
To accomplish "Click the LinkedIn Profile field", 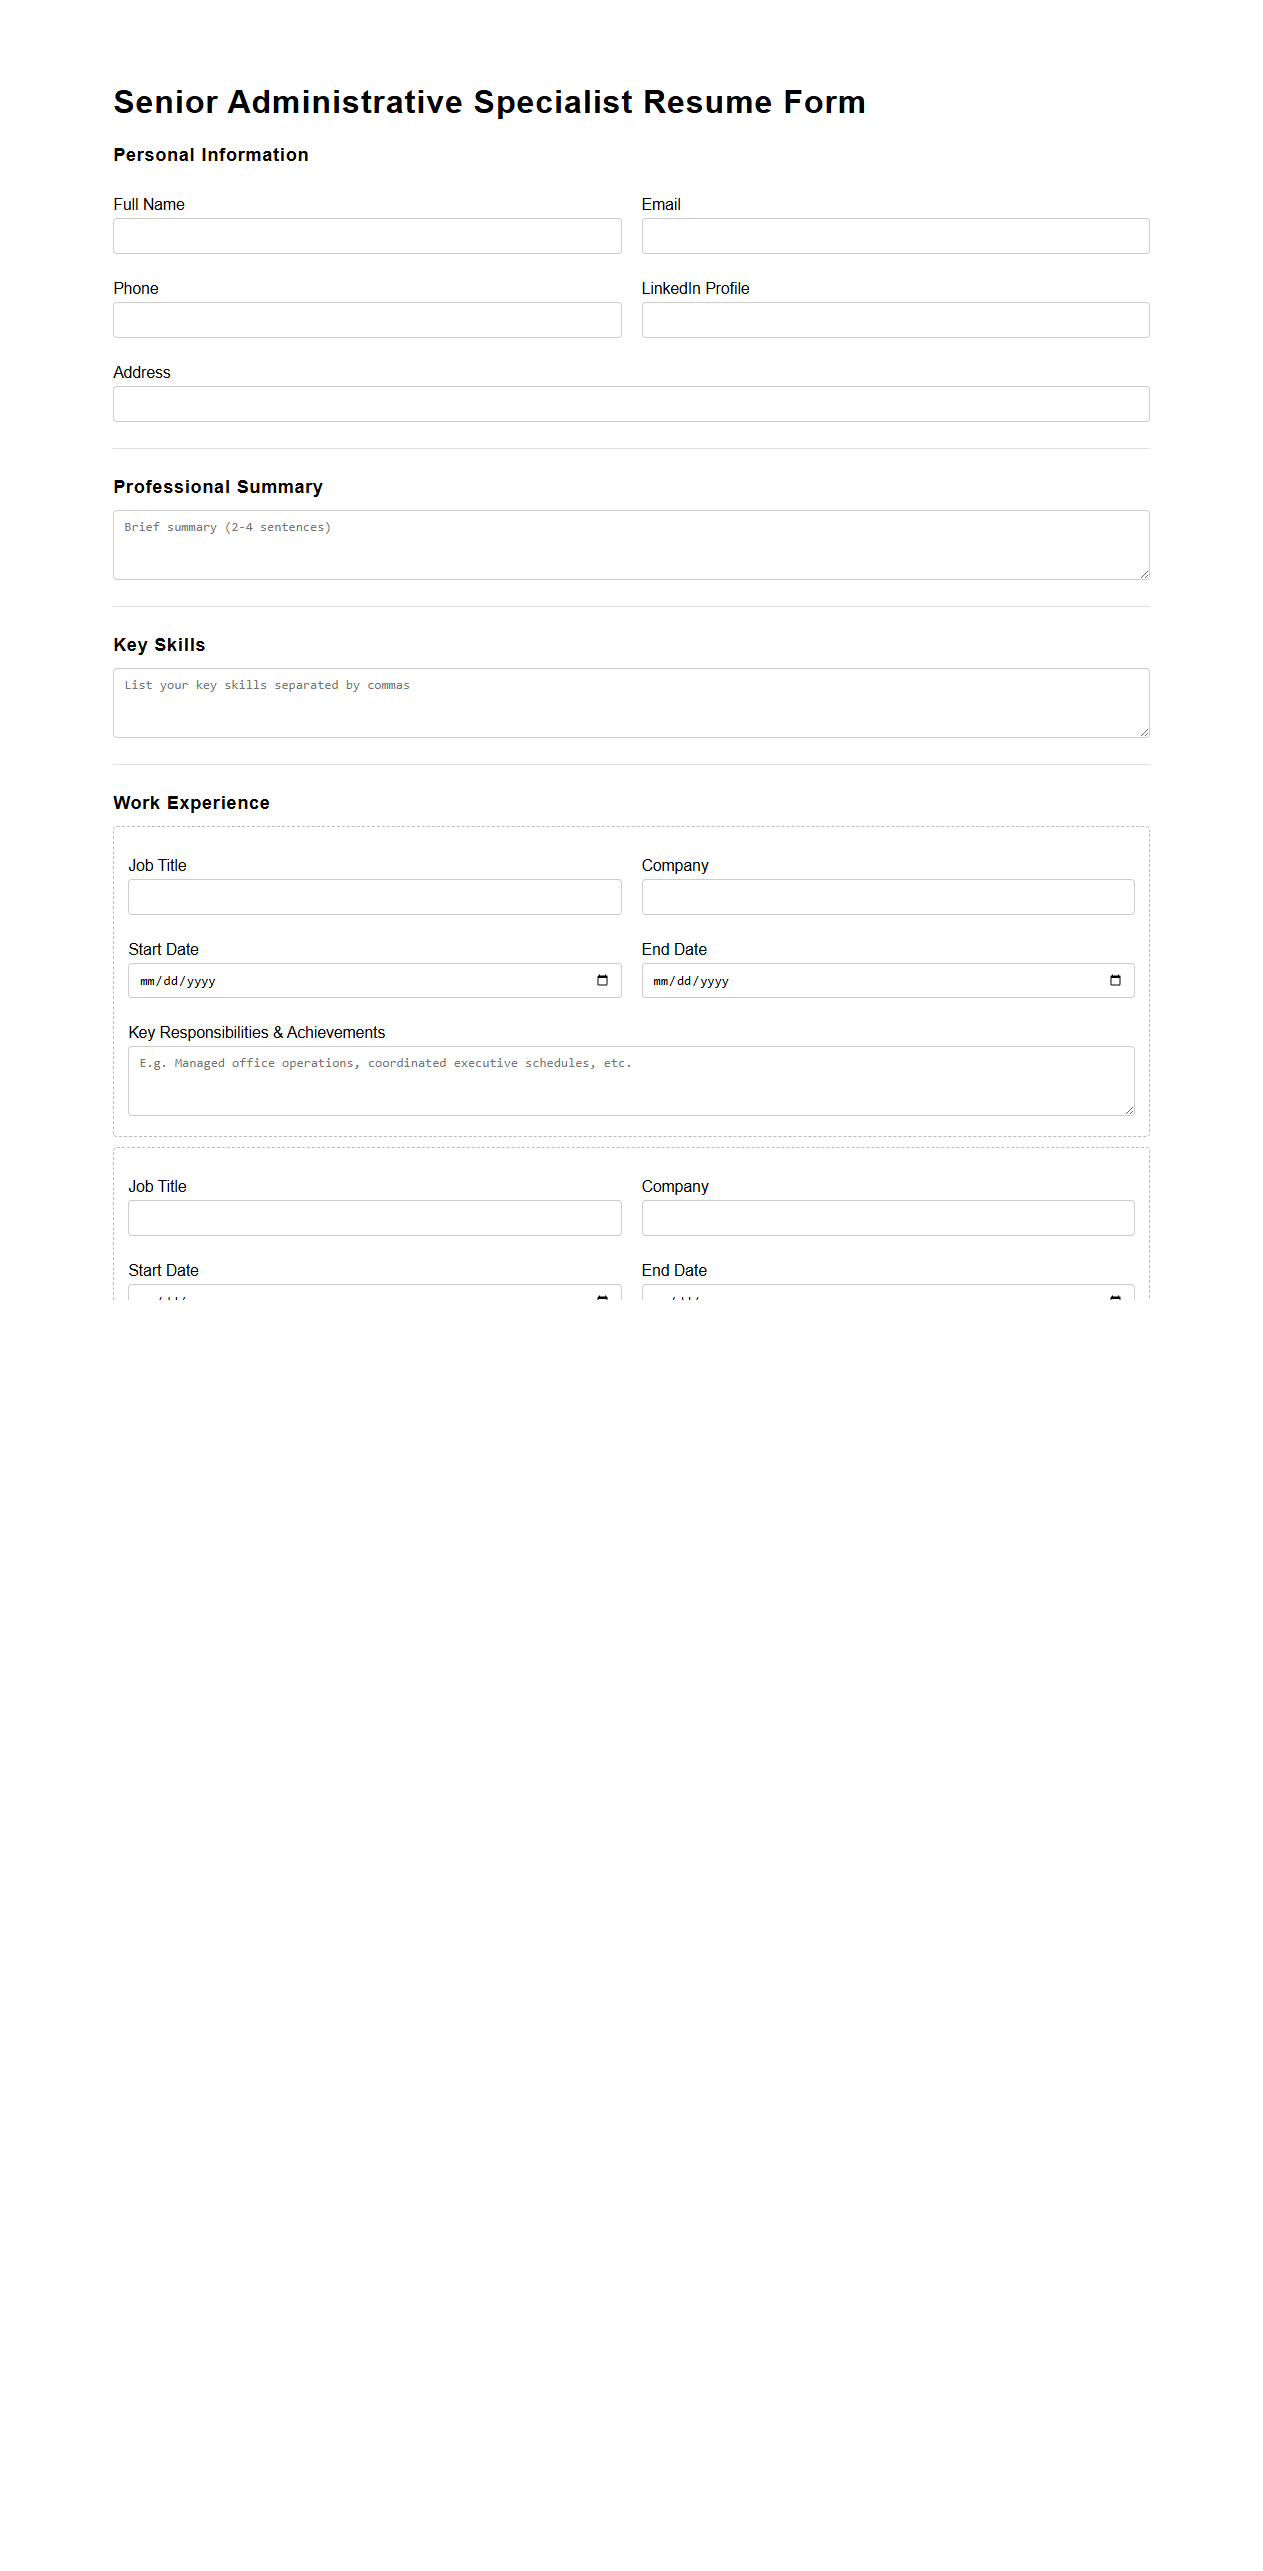I will click(895, 320).
